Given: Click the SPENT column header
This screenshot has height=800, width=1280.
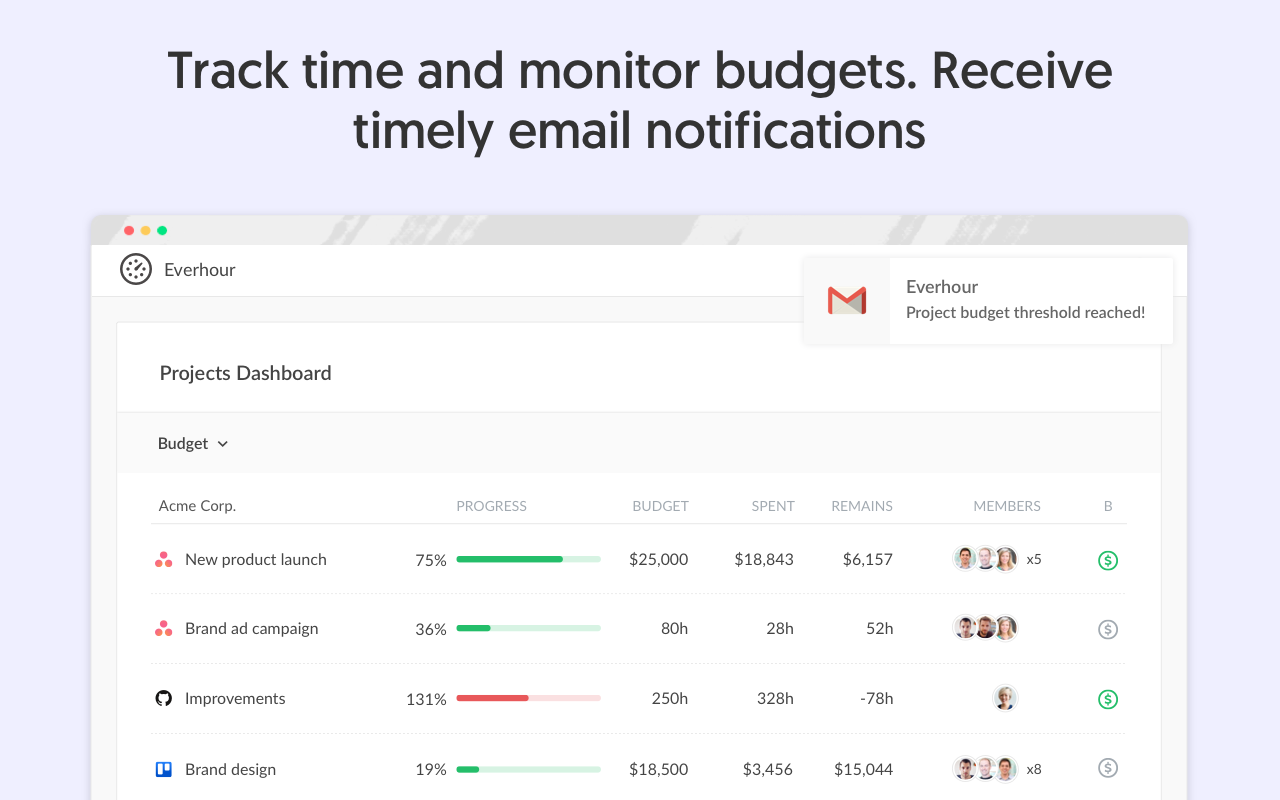Looking at the screenshot, I should point(773,506).
